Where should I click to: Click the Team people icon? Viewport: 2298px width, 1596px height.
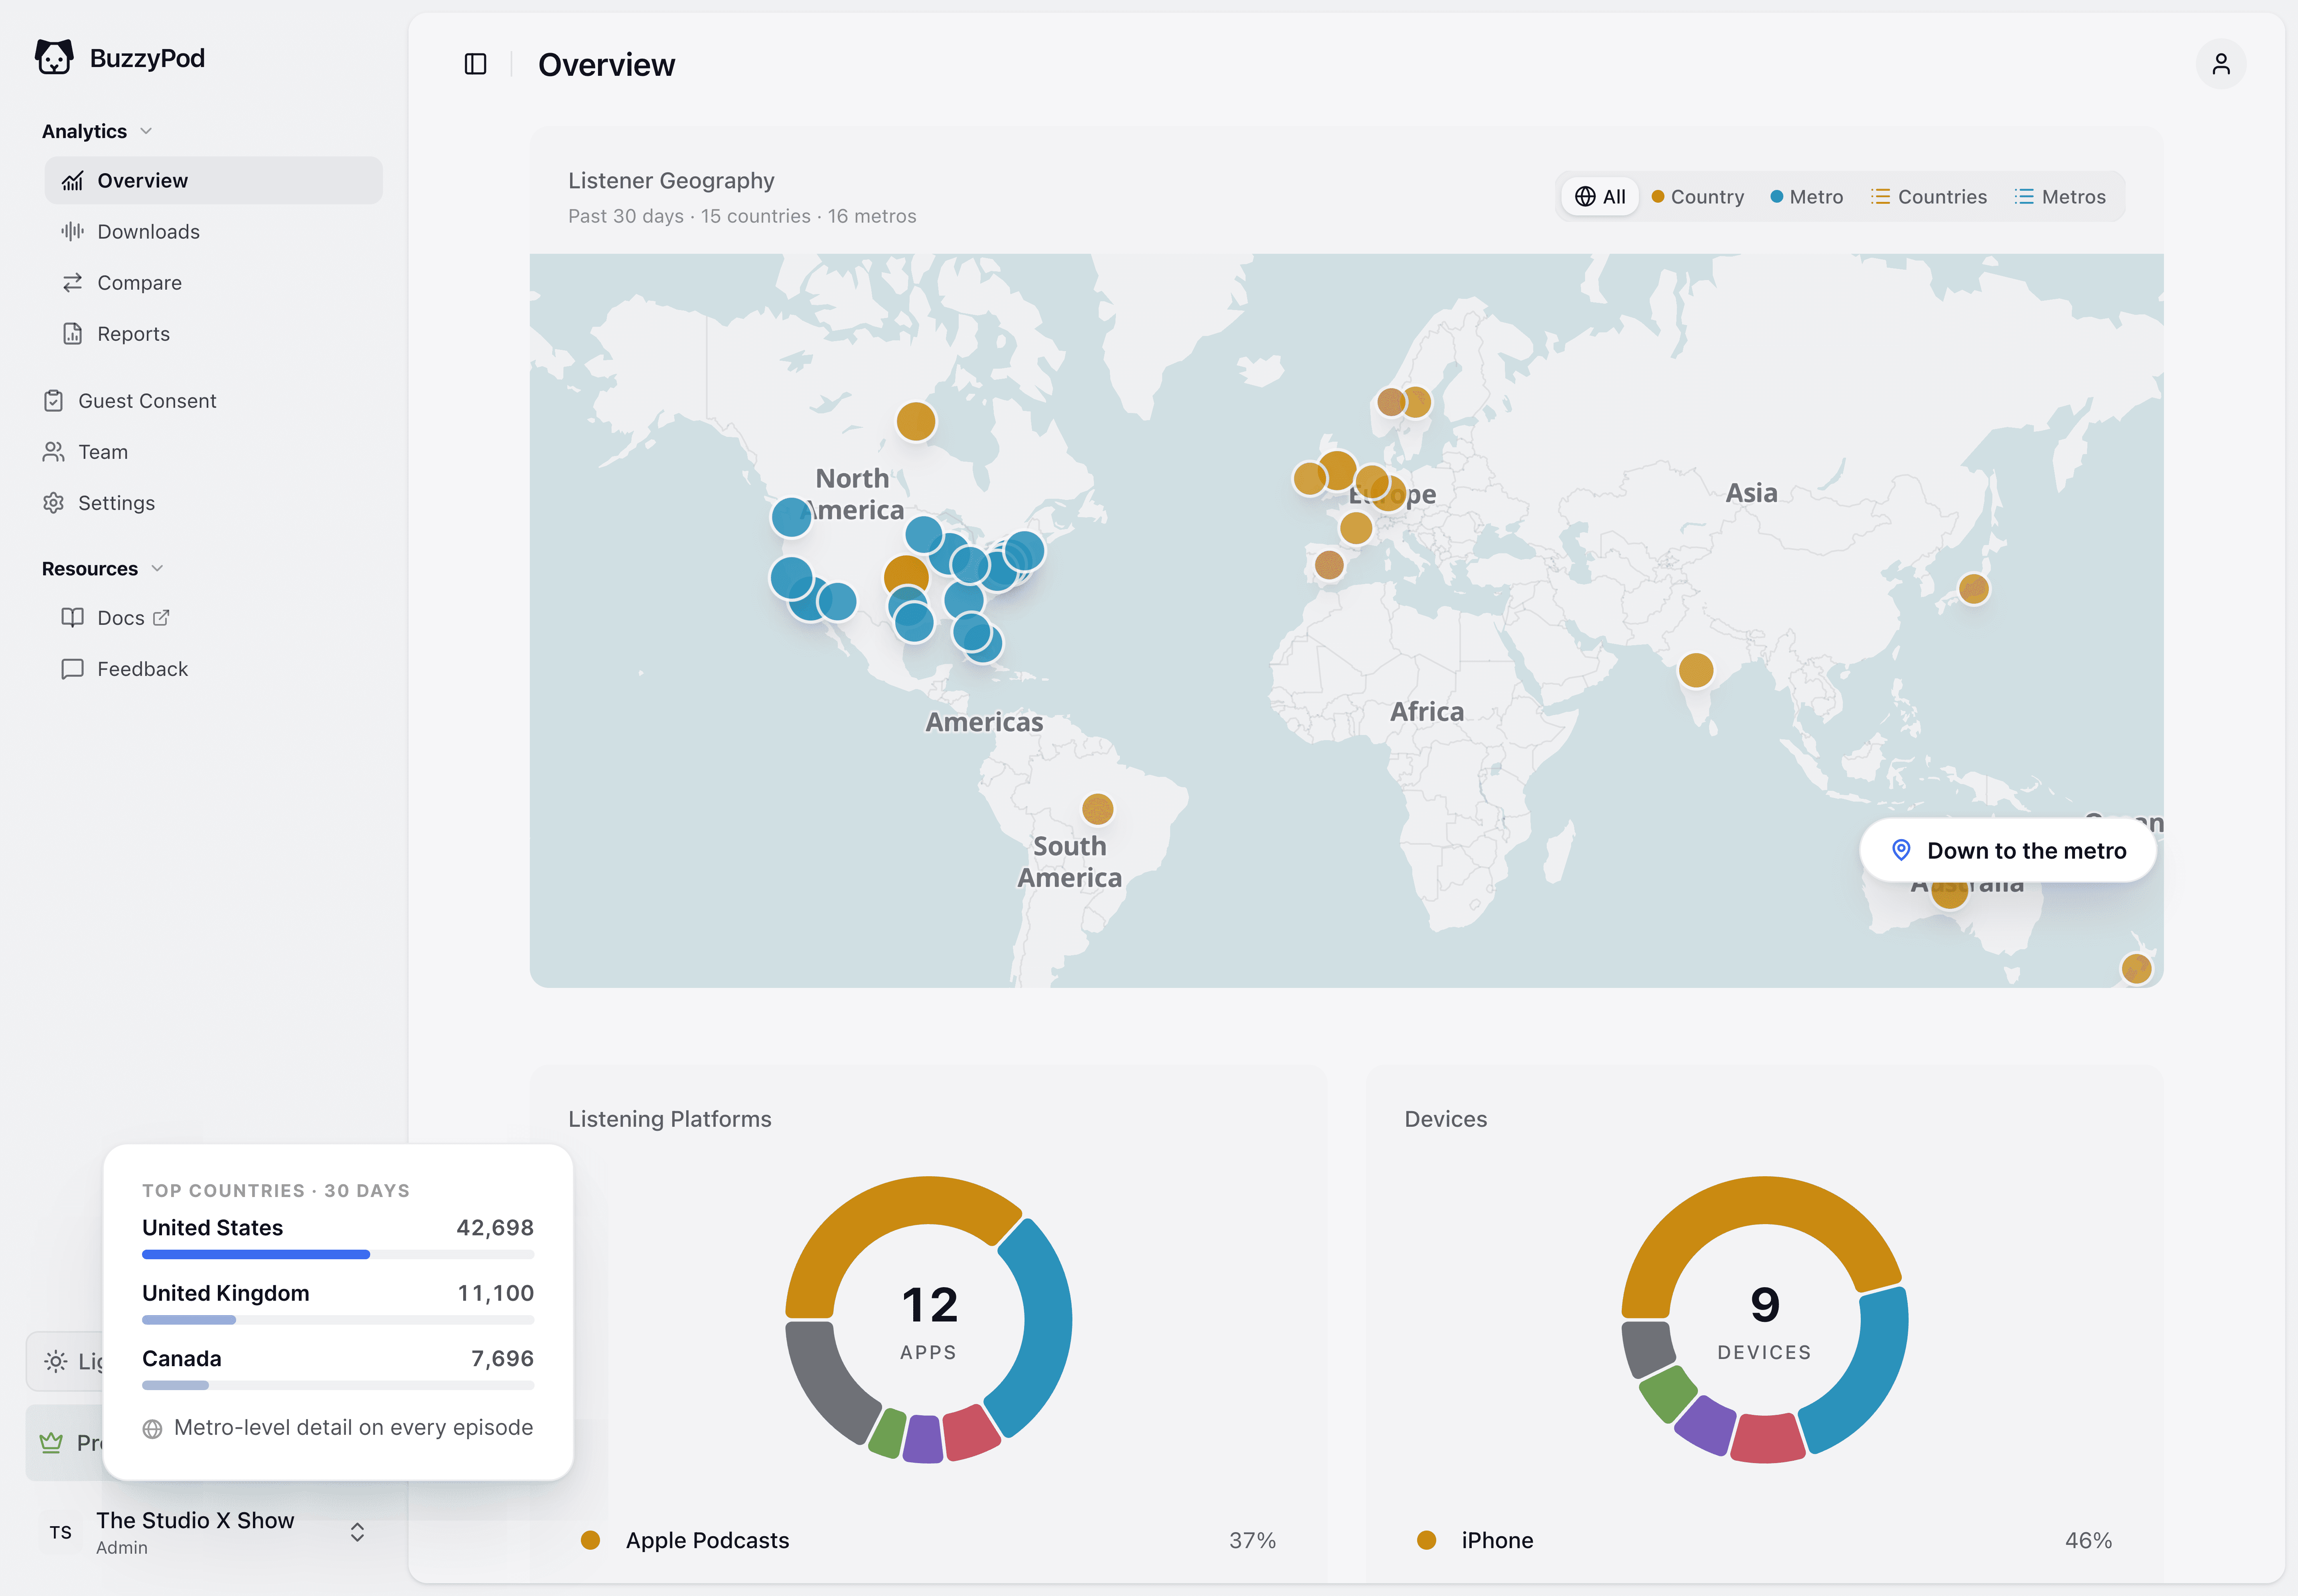click(53, 452)
